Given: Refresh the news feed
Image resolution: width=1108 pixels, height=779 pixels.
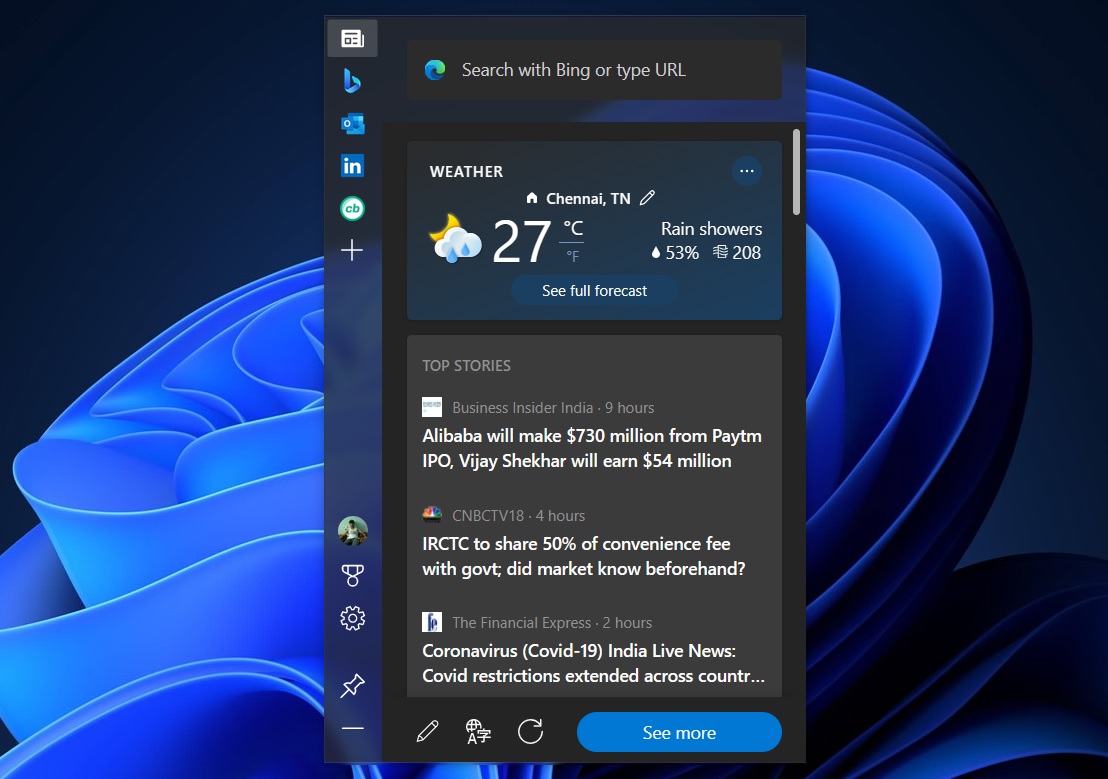Looking at the screenshot, I should click(530, 731).
